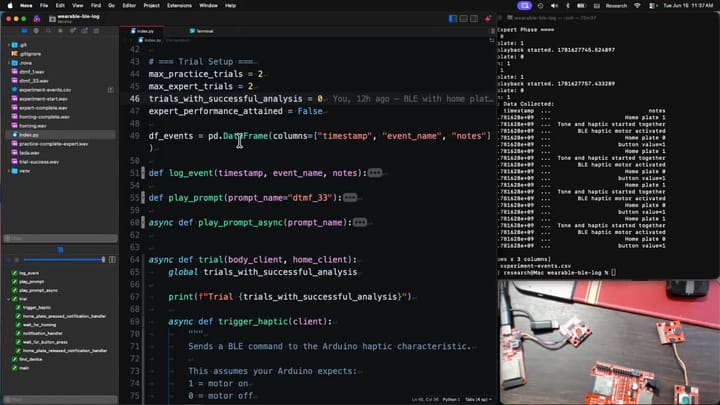720x405 pixels.
Task: Expand the .git folder
Action: tap(9, 45)
